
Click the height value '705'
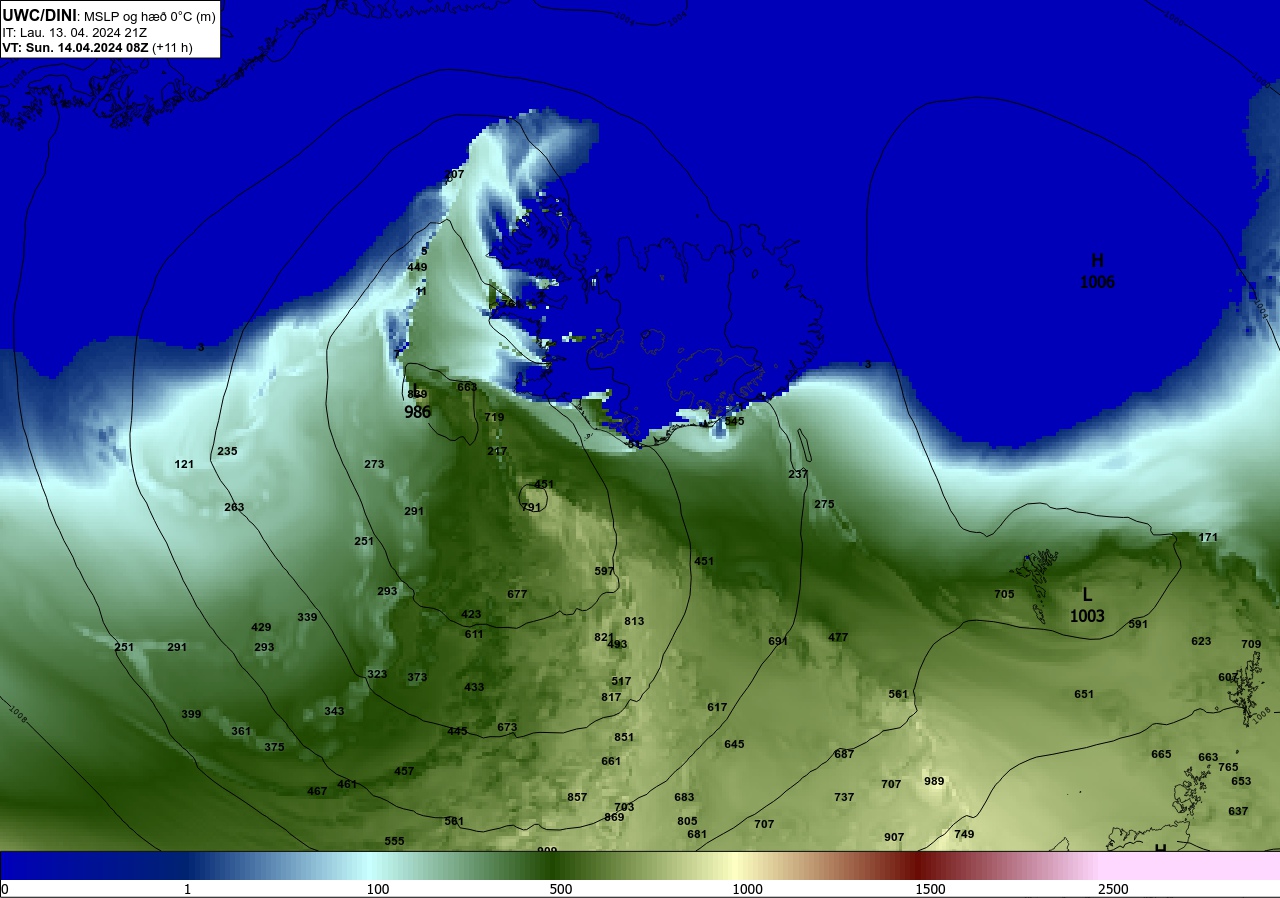(x=1004, y=594)
